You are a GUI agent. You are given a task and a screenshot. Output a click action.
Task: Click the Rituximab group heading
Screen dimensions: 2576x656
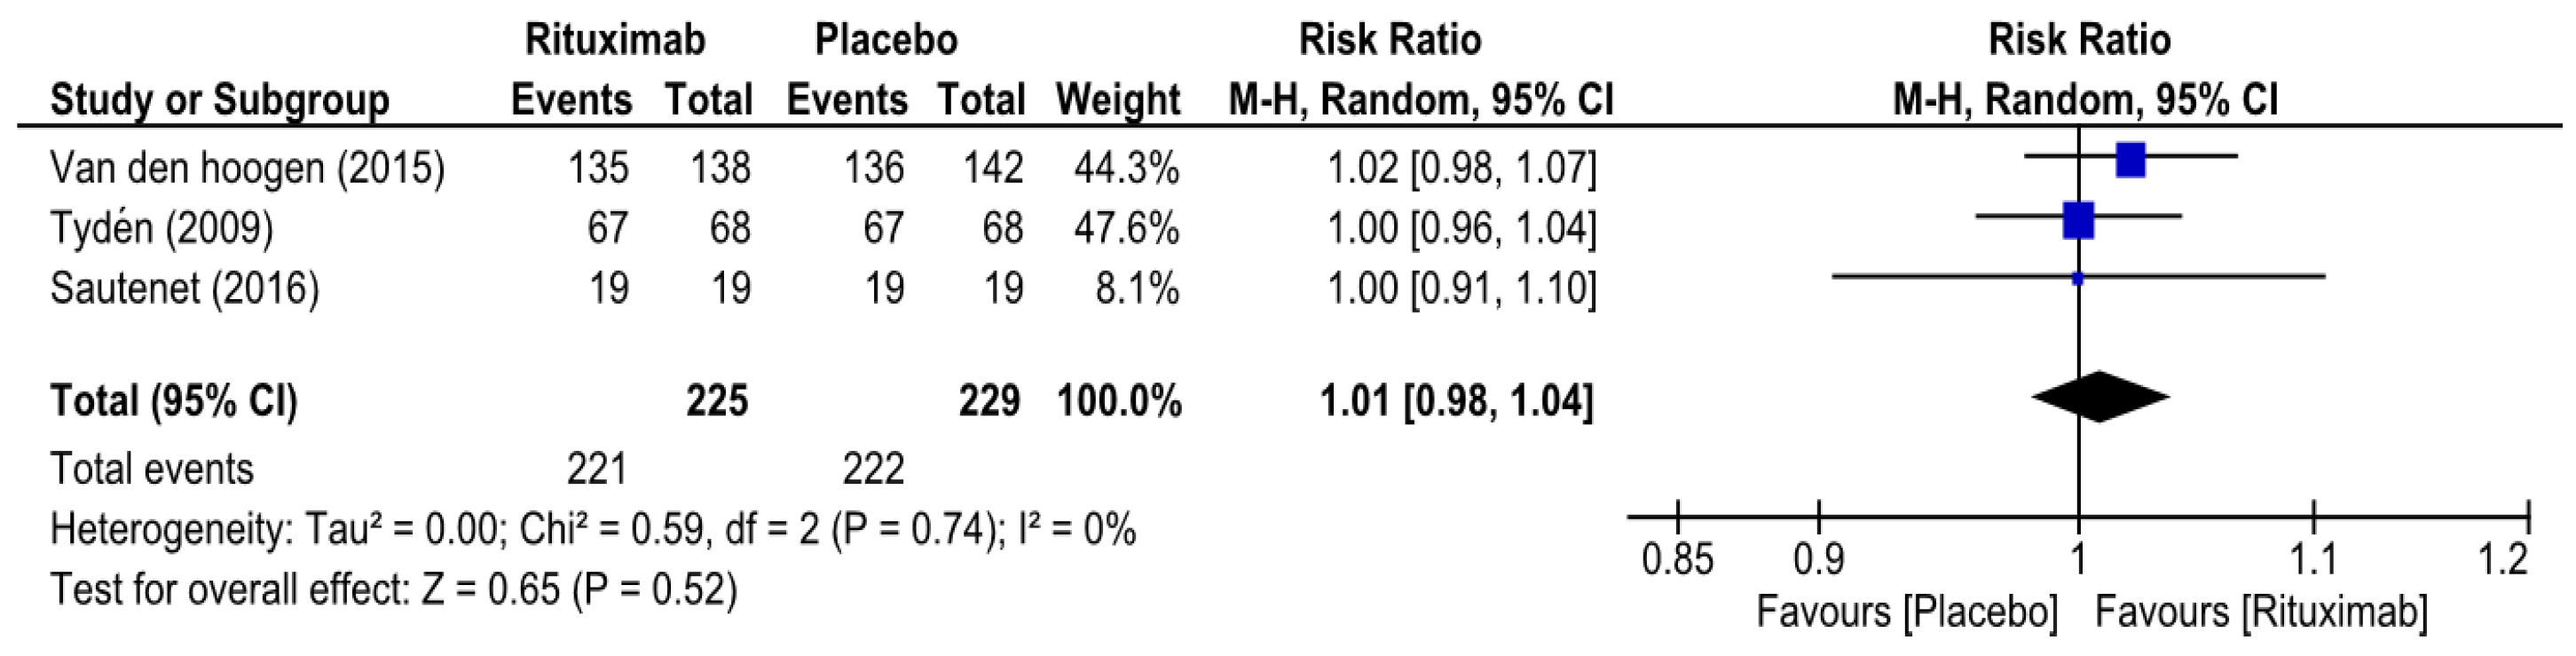pyautogui.click(x=615, y=40)
